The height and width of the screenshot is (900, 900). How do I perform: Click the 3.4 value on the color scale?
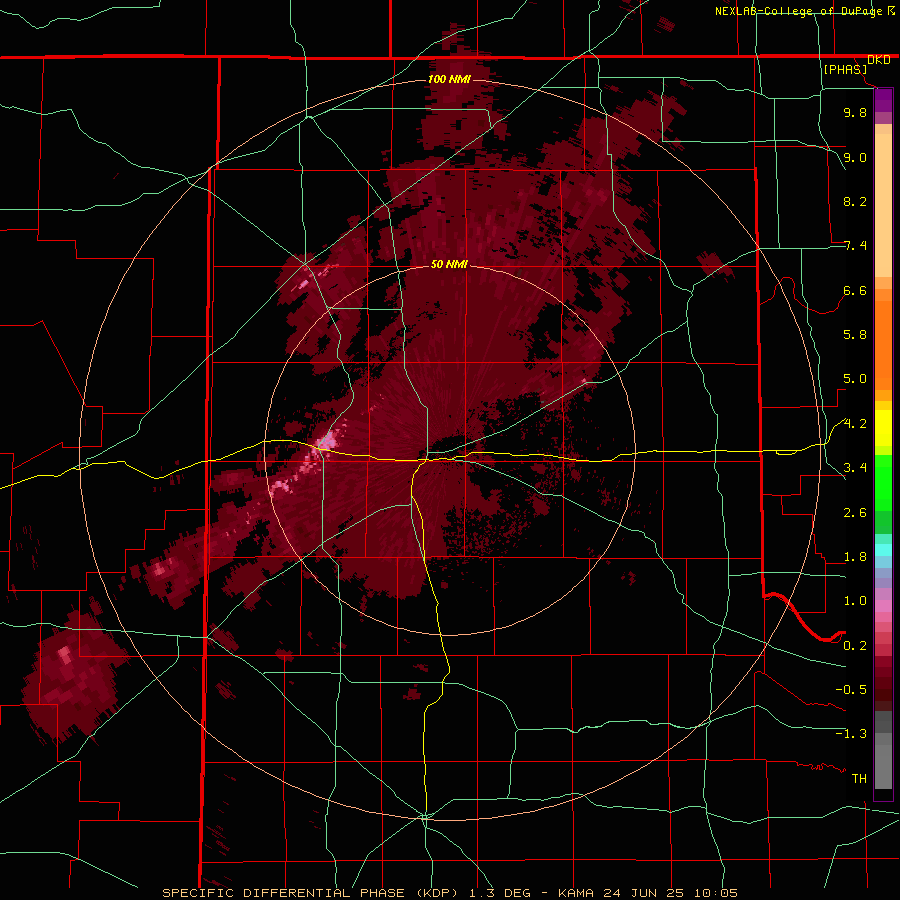pyautogui.click(x=855, y=468)
